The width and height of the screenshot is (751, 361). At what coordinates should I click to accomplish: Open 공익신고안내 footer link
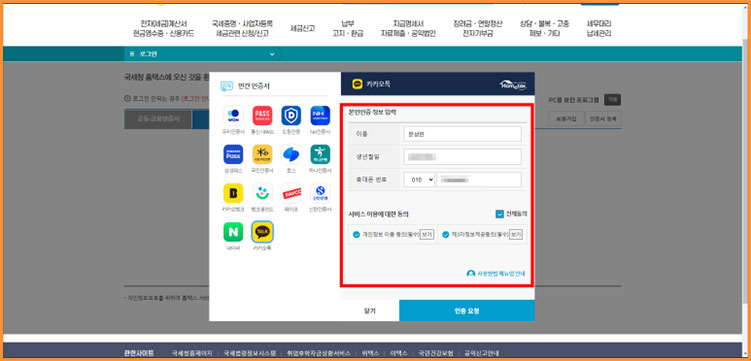(x=481, y=353)
